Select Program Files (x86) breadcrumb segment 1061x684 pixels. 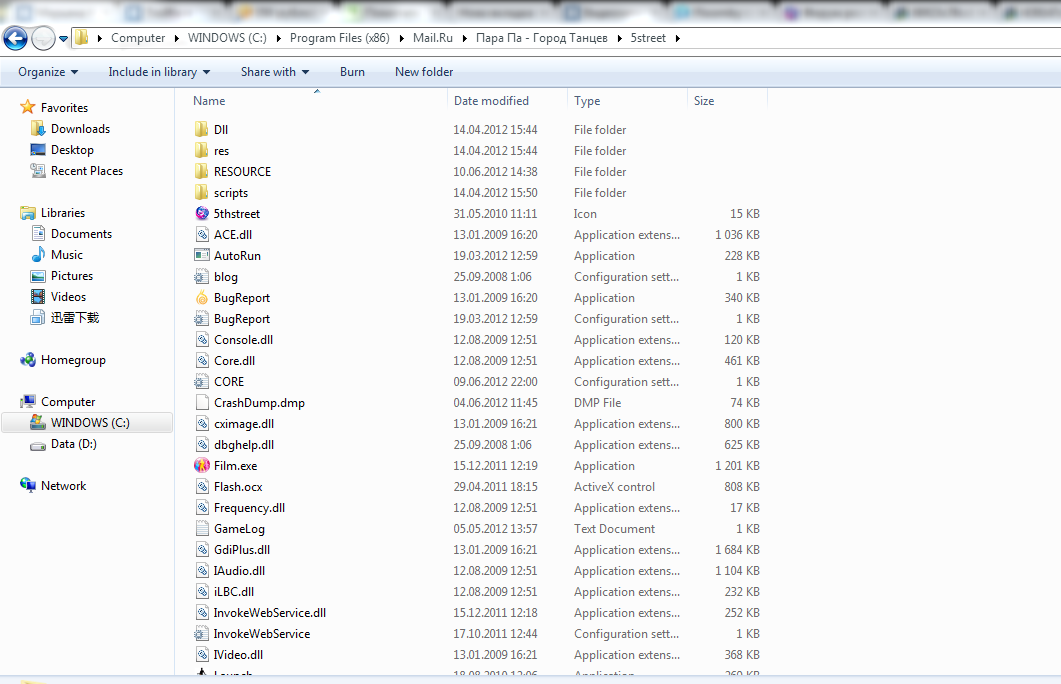click(x=340, y=38)
